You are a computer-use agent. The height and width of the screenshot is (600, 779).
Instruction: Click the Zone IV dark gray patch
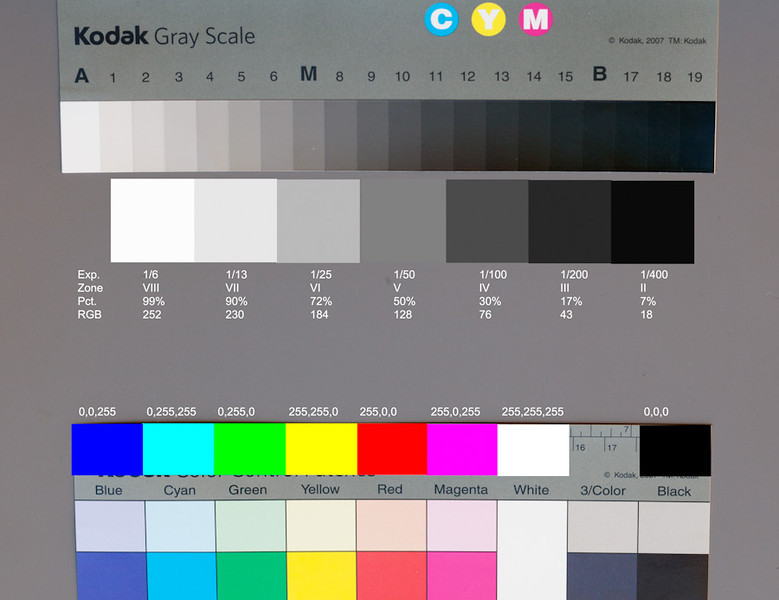coord(486,221)
